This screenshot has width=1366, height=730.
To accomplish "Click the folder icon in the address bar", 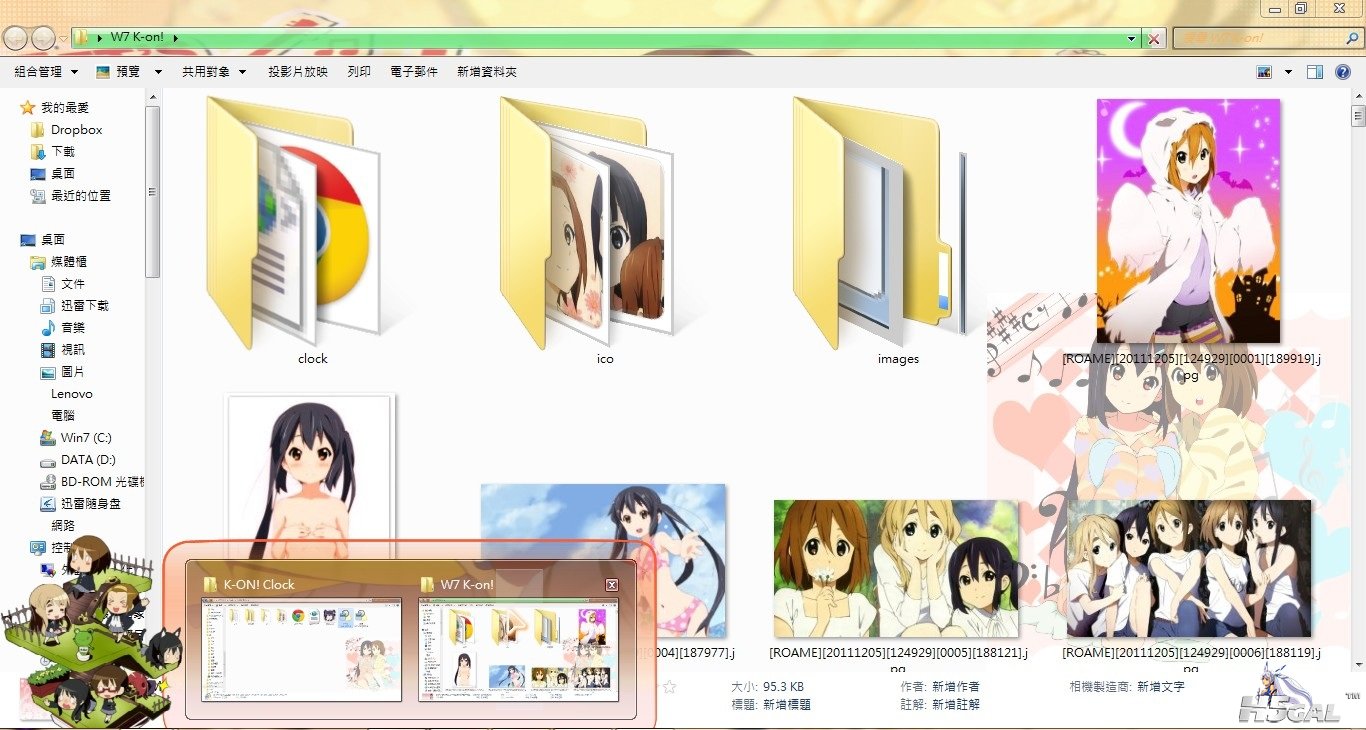I will click(x=83, y=38).
